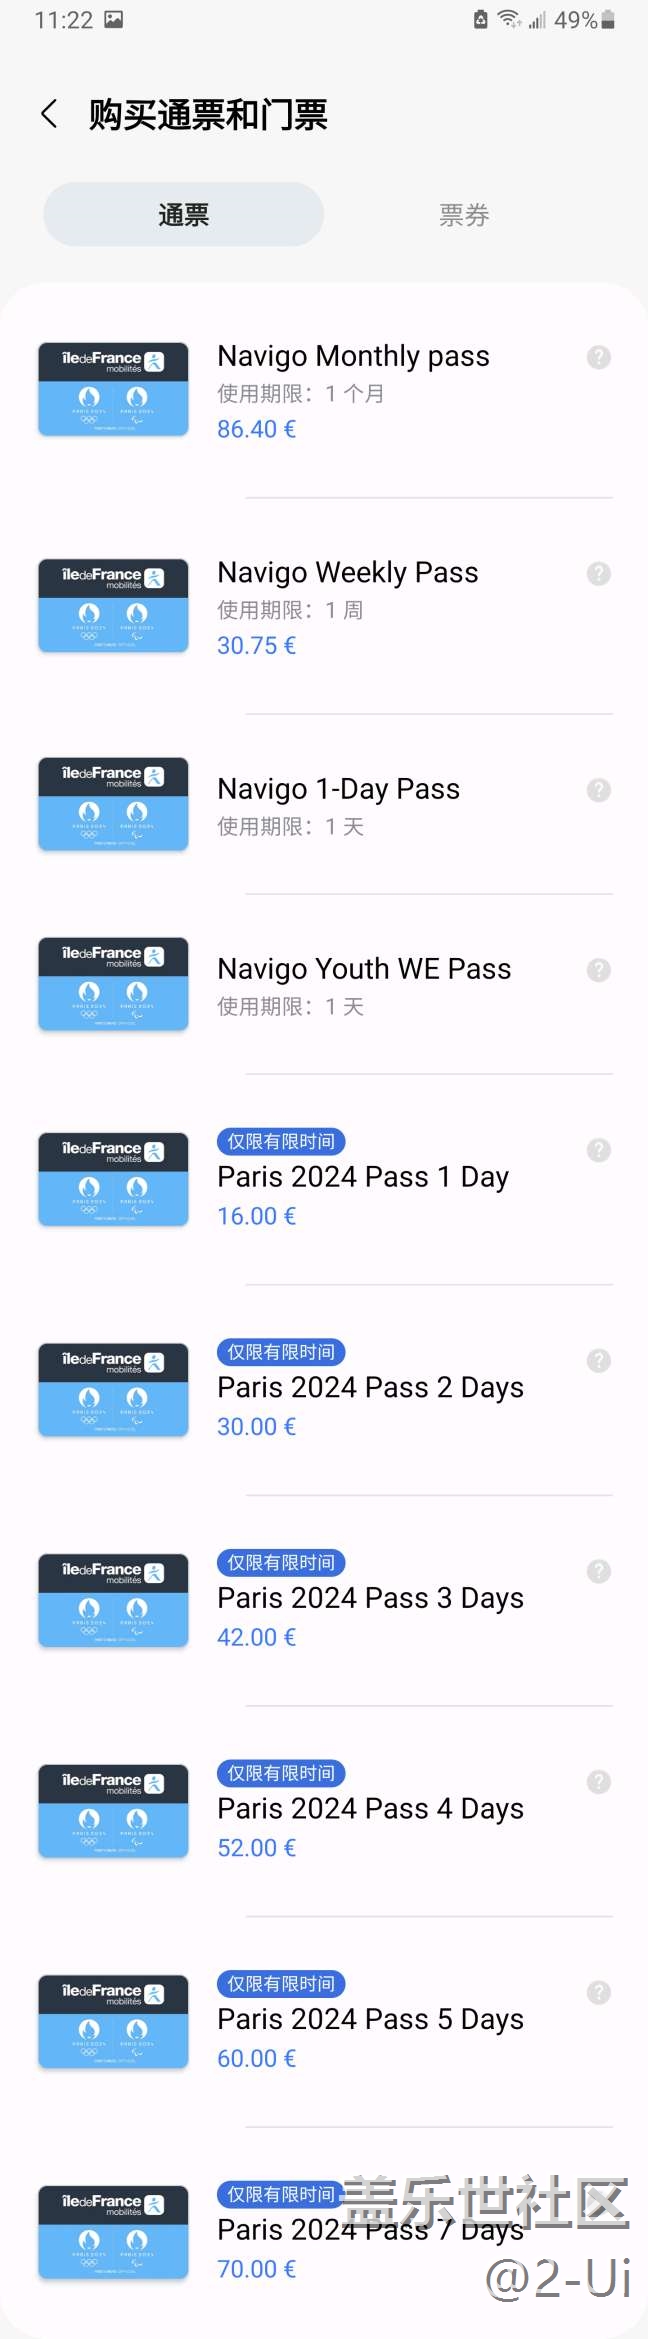Tap help icon for Paris 2024 Pass 3 Days
Image resolution: width=648 pixels, height=2339 pixels.
[598, 1571]
